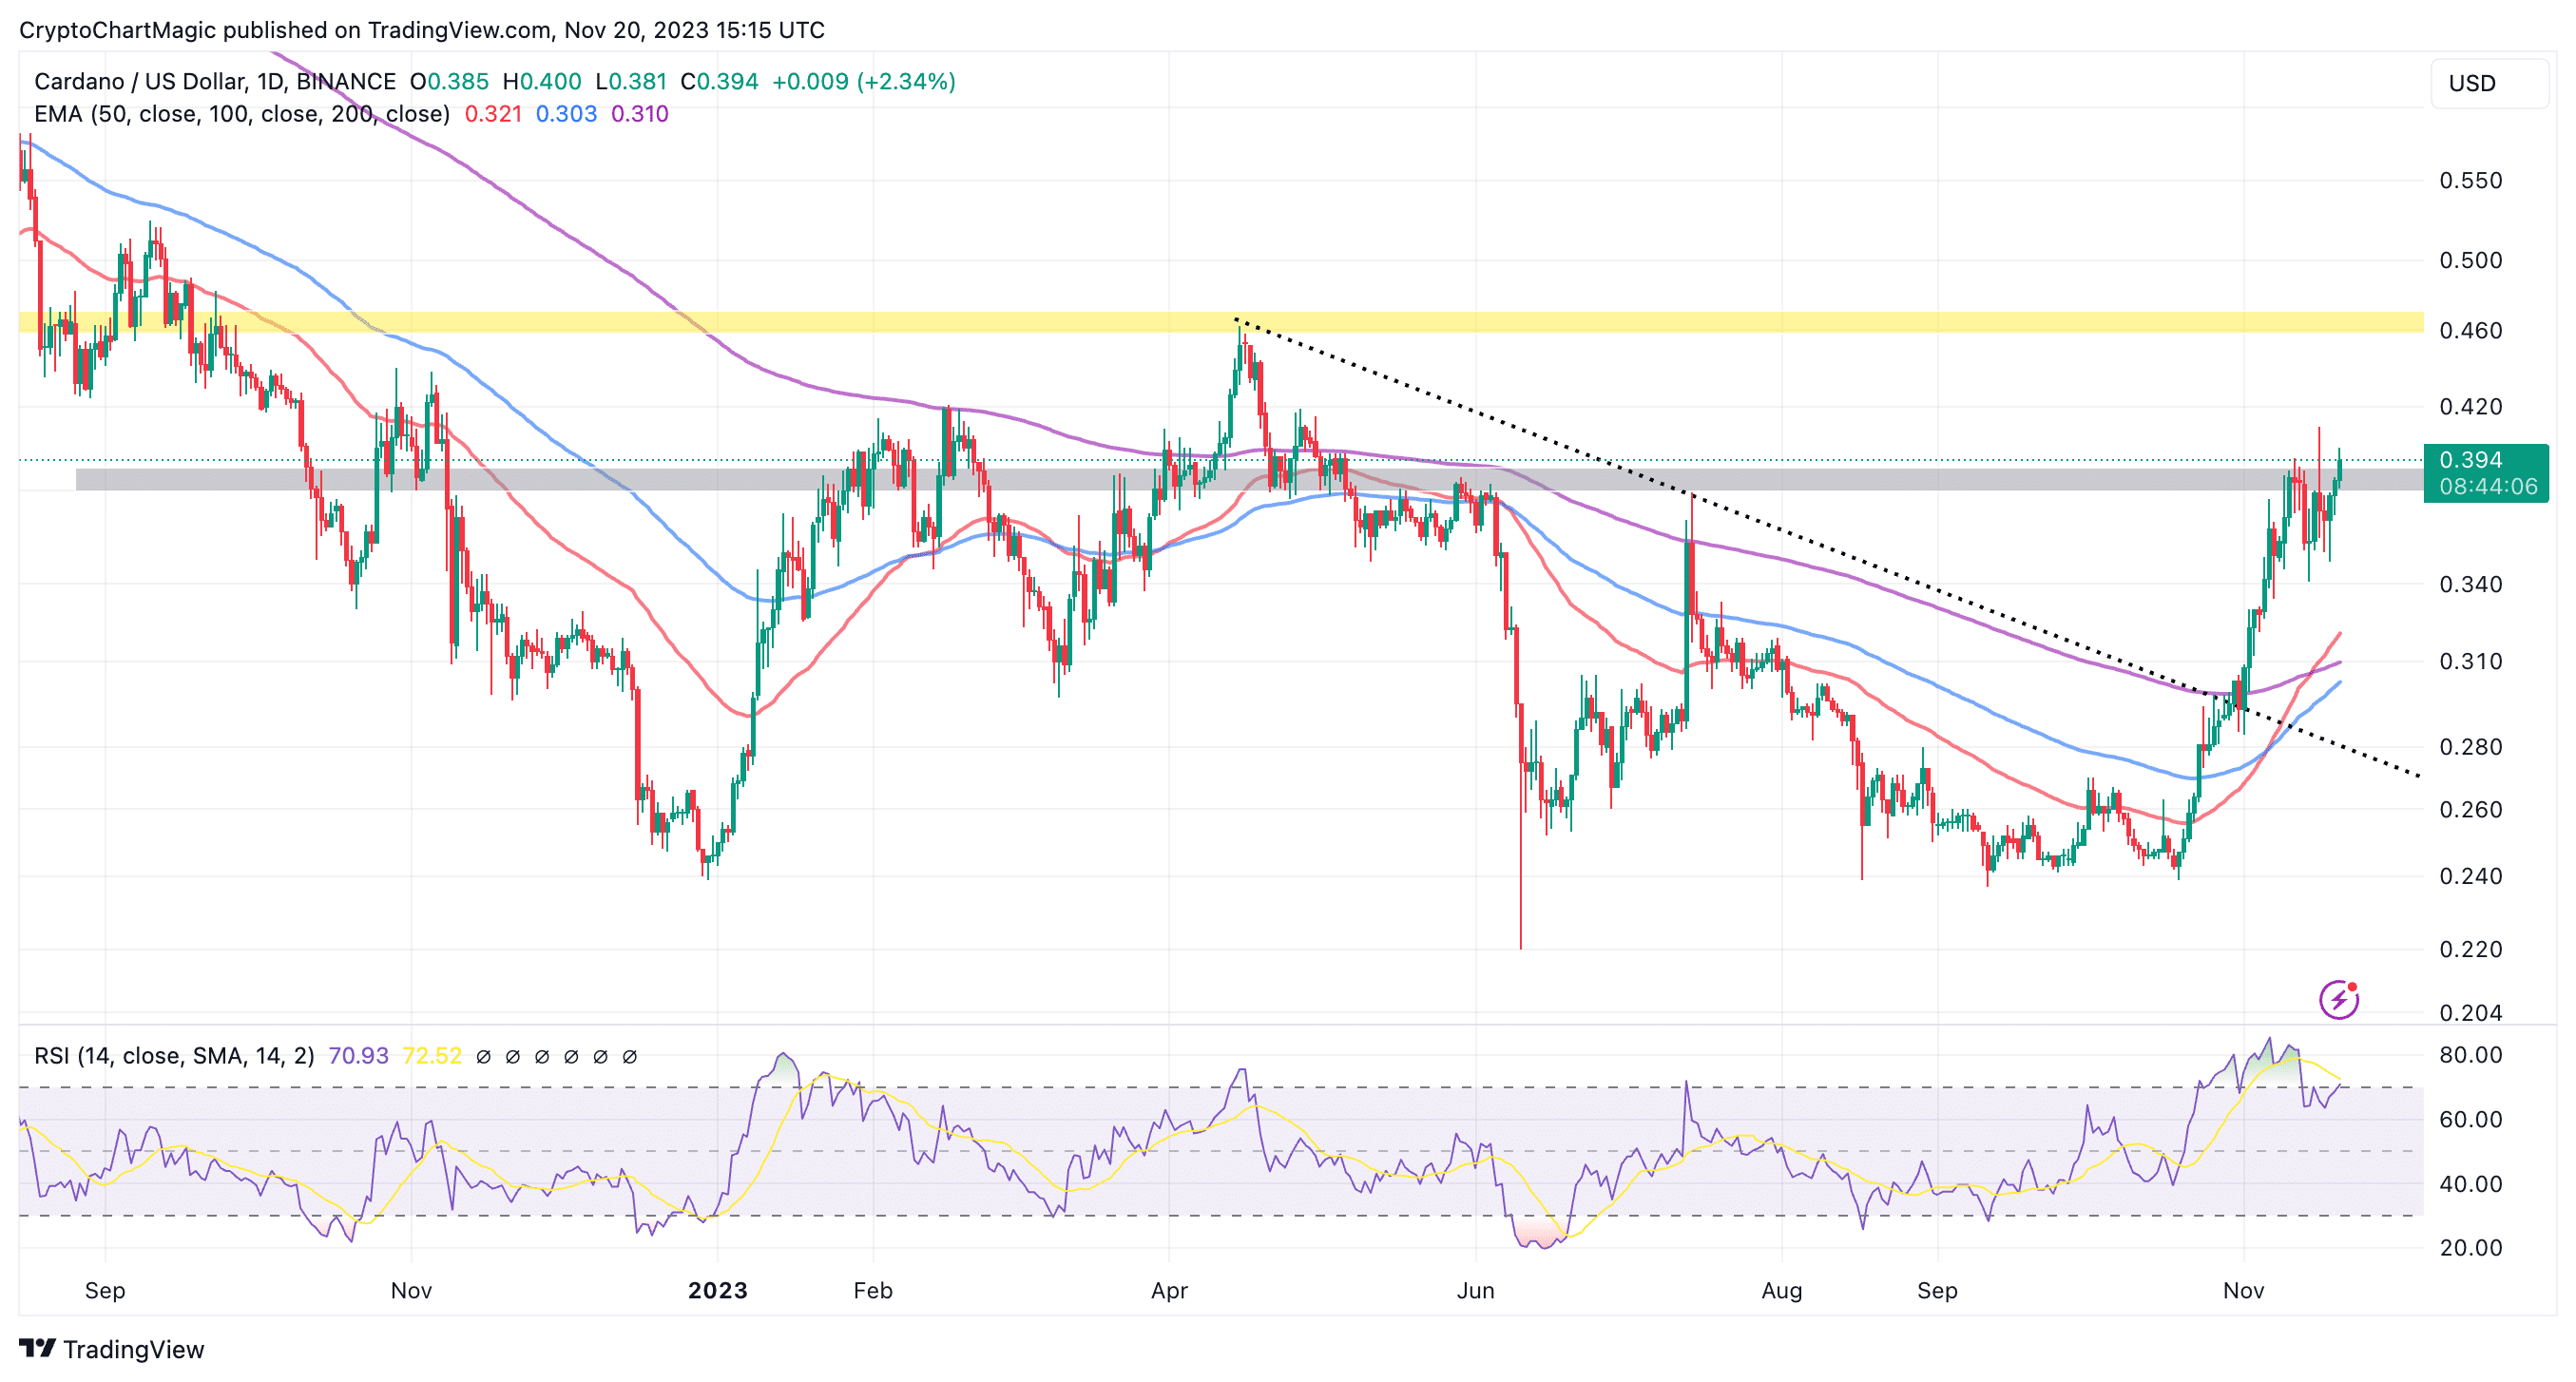The image size is (2576, 1382).
Task: Click the current price label 0.394
Action: (2470, 460)
